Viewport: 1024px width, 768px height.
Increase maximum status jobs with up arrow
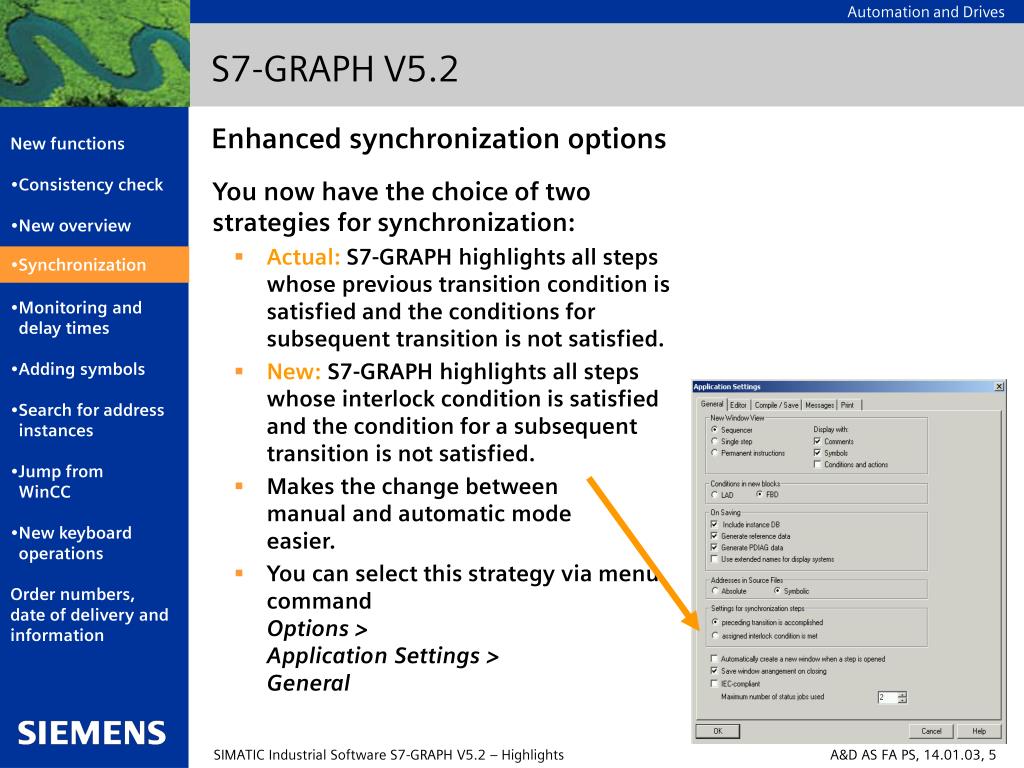(x=903, y=695)
